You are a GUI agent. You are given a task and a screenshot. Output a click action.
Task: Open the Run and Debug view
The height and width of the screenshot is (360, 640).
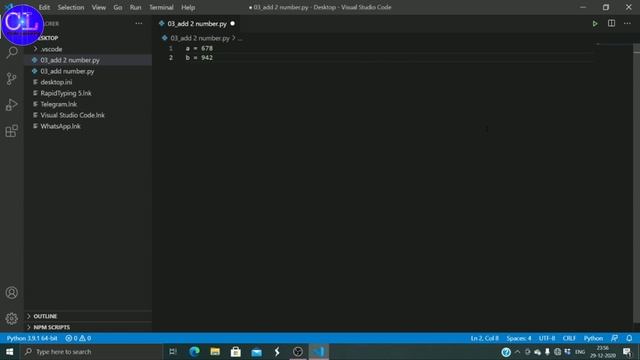pos(11,105)
